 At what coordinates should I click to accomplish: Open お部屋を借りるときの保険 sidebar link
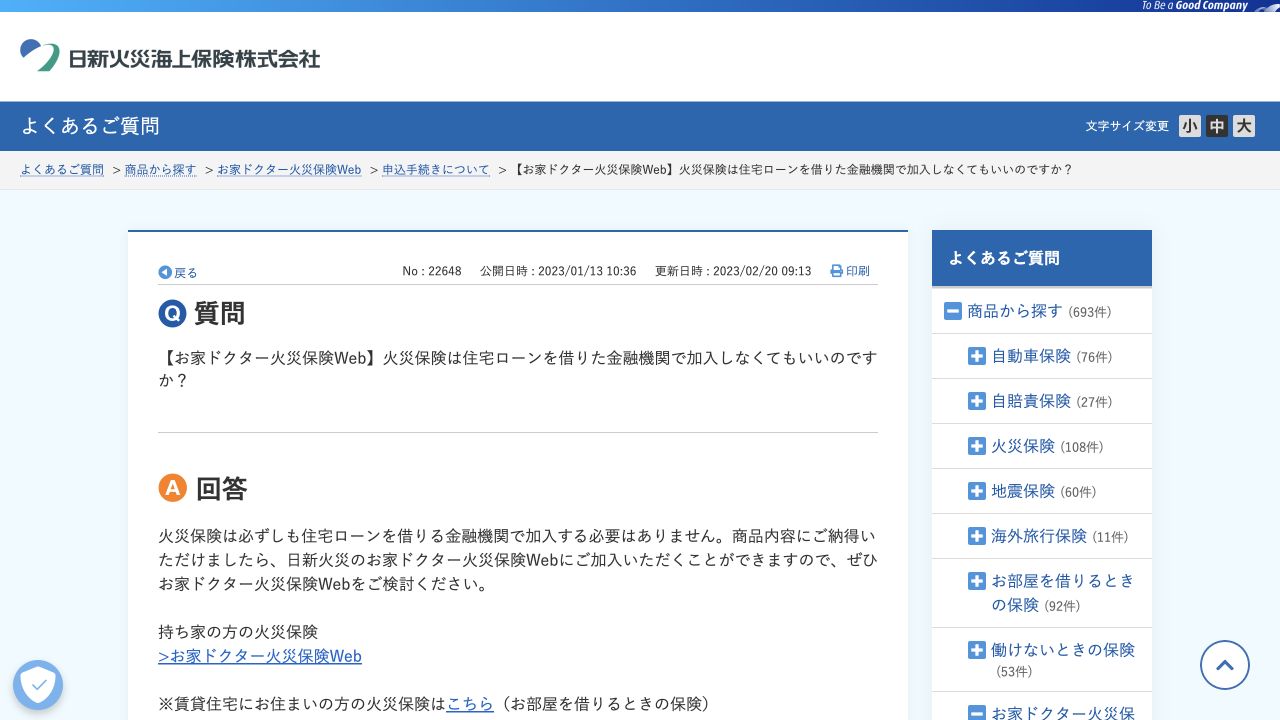click(x=1063, y=593)
